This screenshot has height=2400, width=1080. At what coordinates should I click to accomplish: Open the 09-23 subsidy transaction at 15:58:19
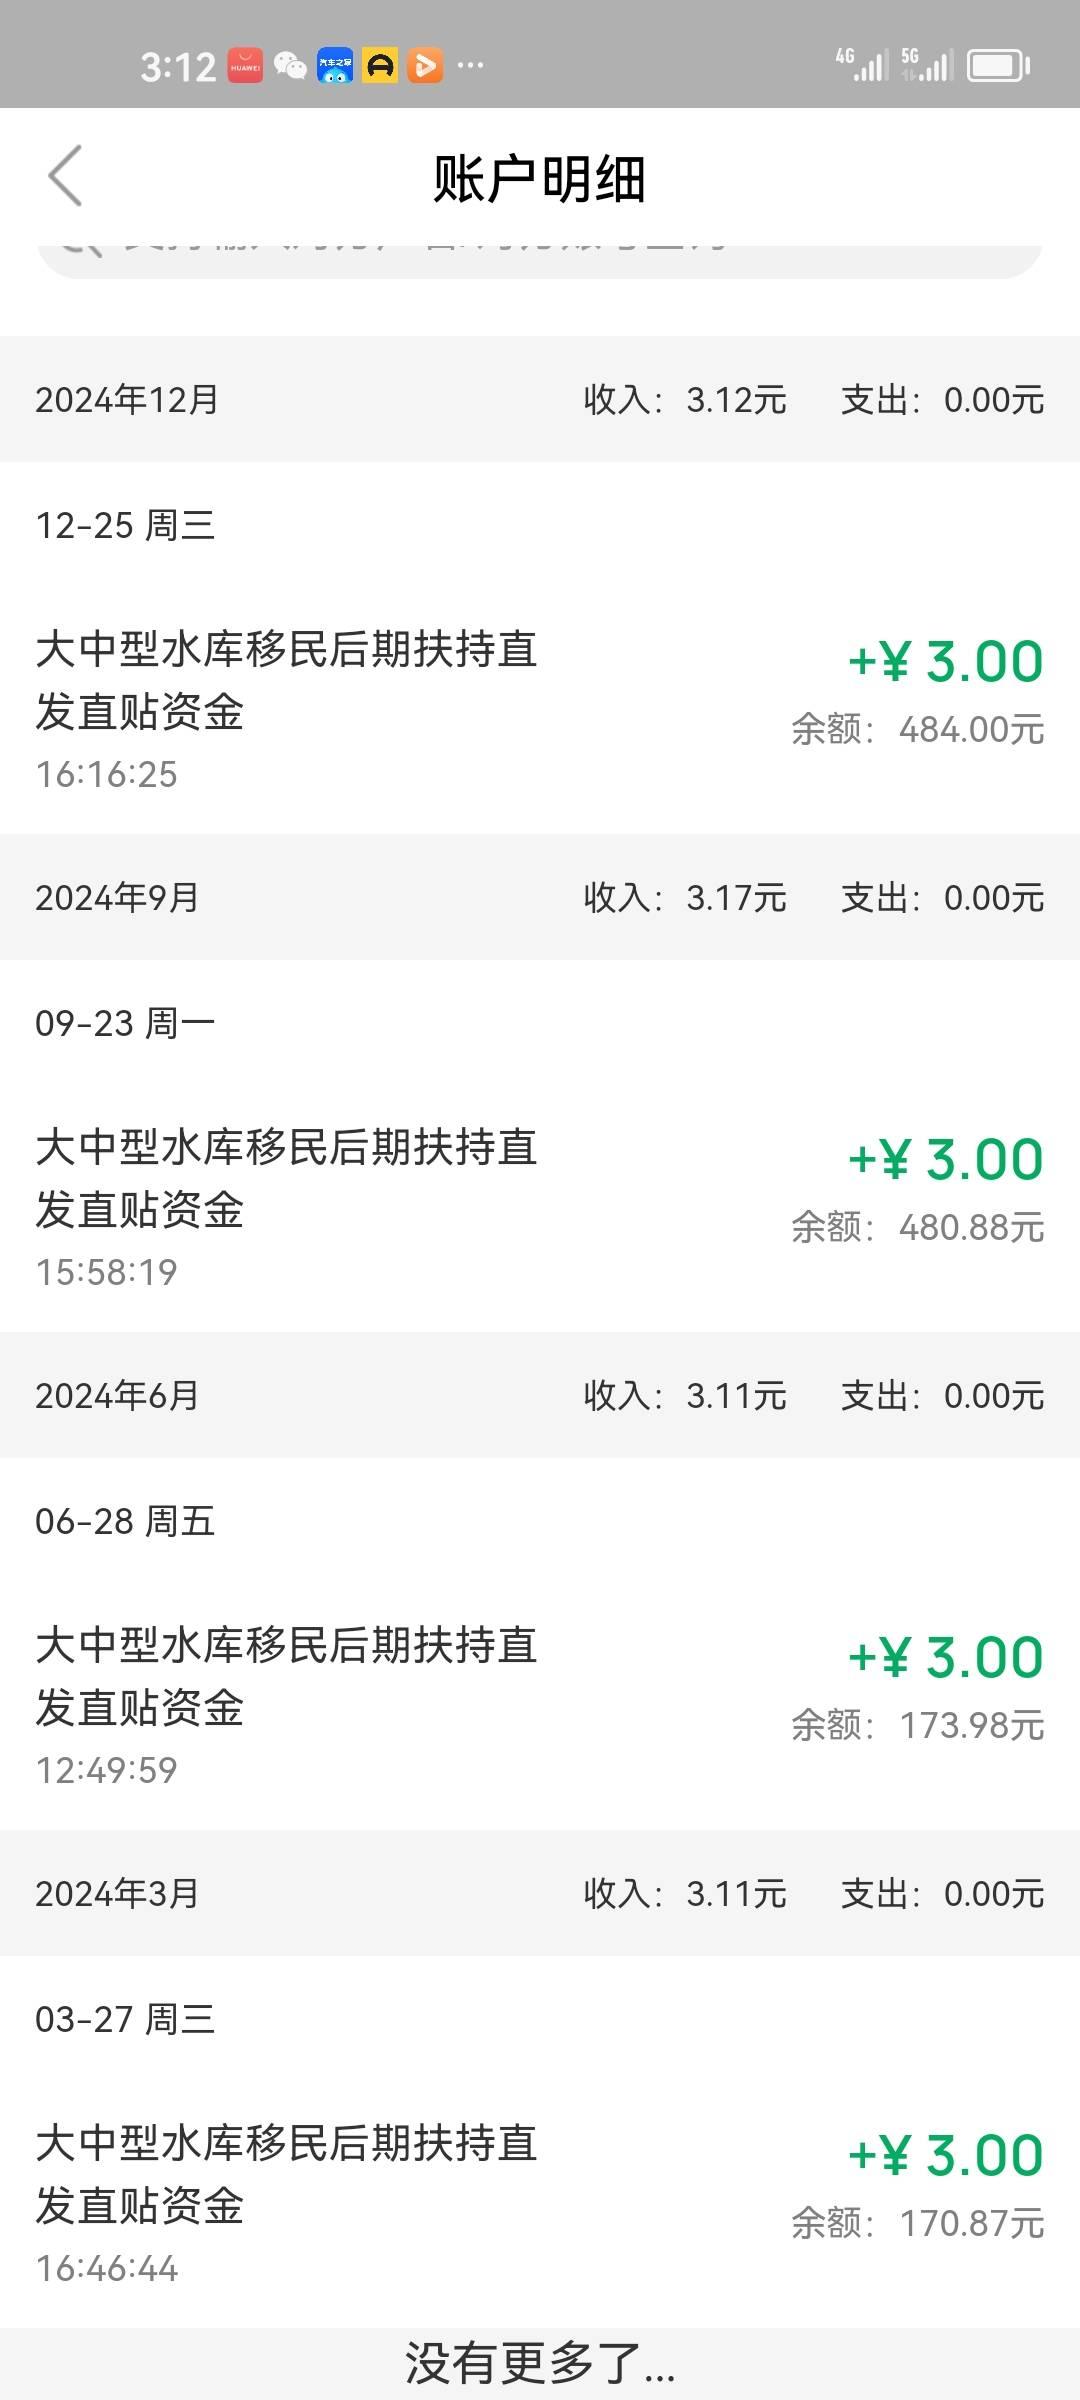(x=540, y=1208)
